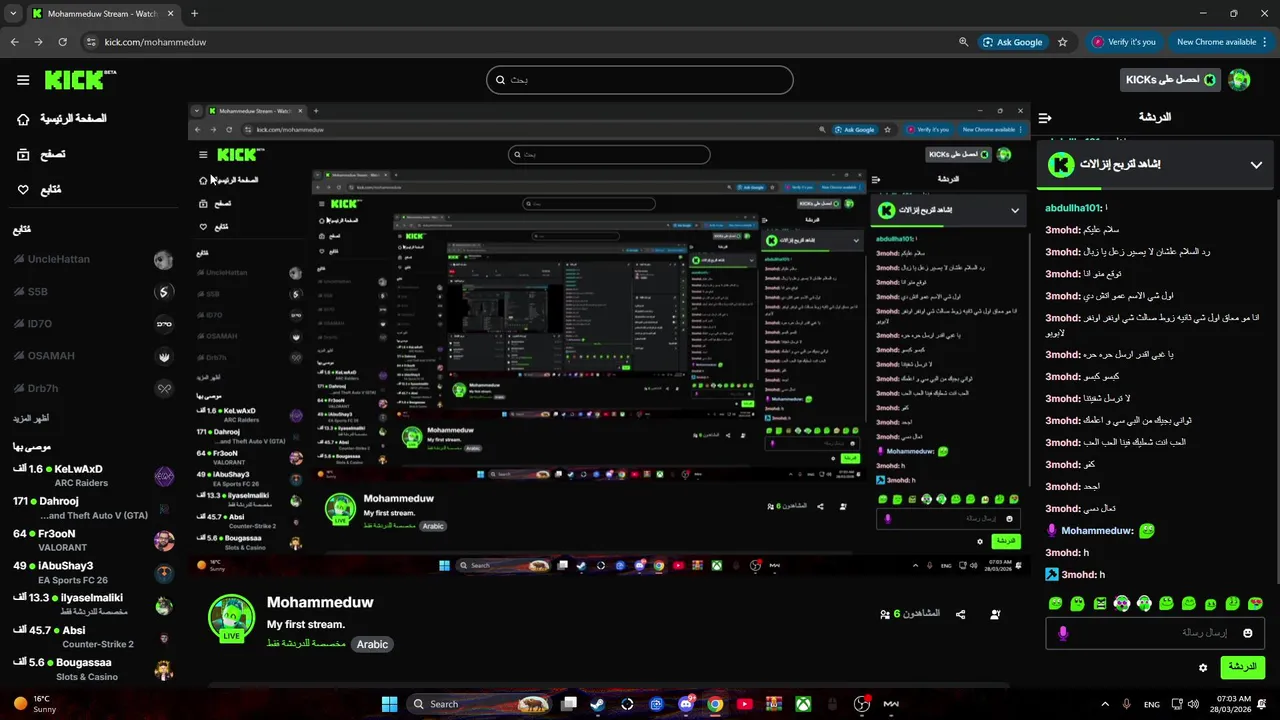Open Chrome tab search dropdown
1280x720 pixels.
pos(12,14)
